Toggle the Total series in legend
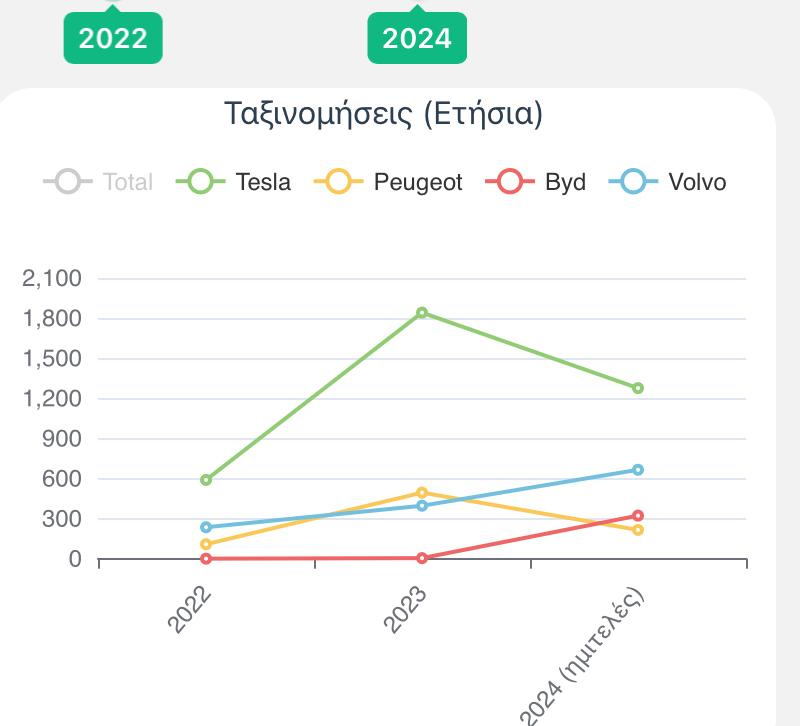The image size is (800, 726). click(98, 182)
